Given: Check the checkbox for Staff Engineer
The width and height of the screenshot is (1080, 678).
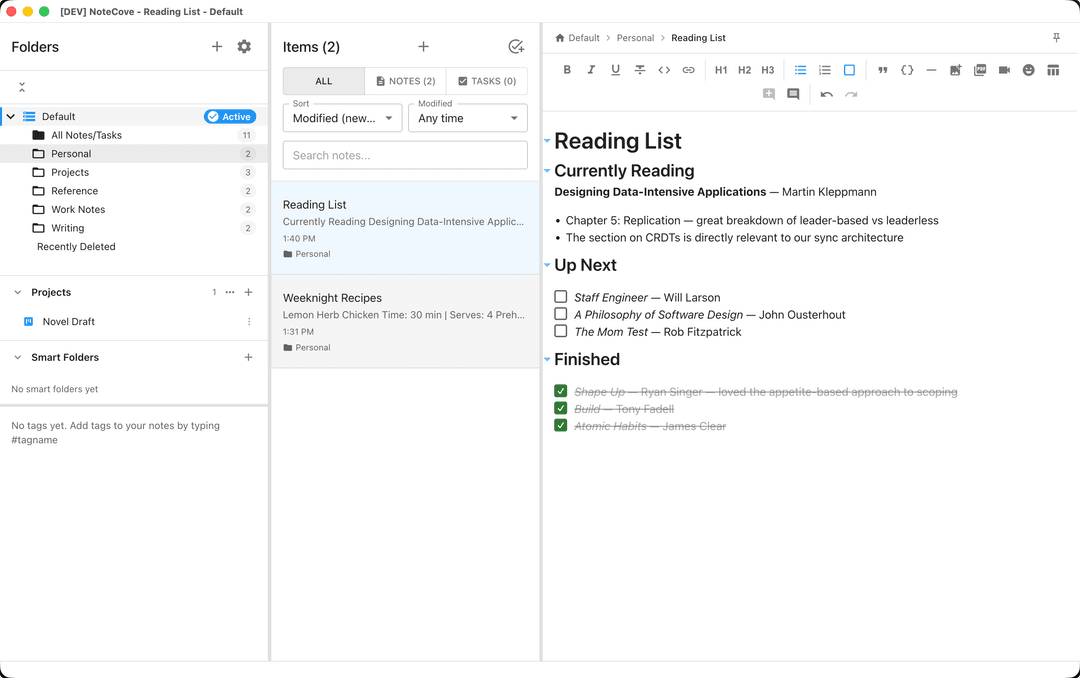Looking at the screenshot, I should coord(561,297).
